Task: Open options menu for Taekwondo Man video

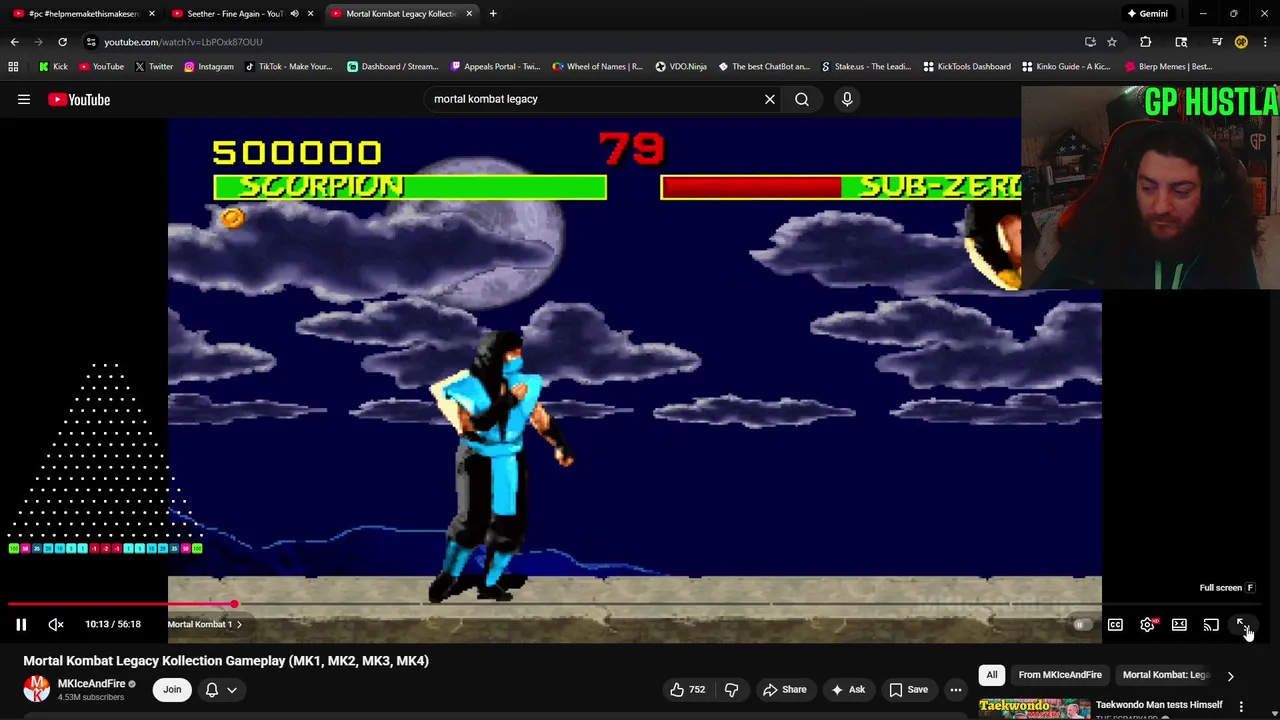Action: click(x=1241, y=706)
